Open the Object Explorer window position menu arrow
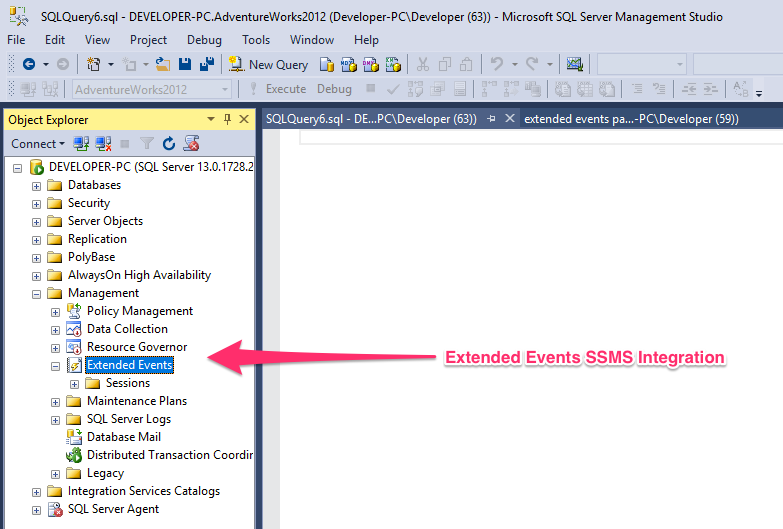Viewport: 783px width, 529px height. [211, 119]
